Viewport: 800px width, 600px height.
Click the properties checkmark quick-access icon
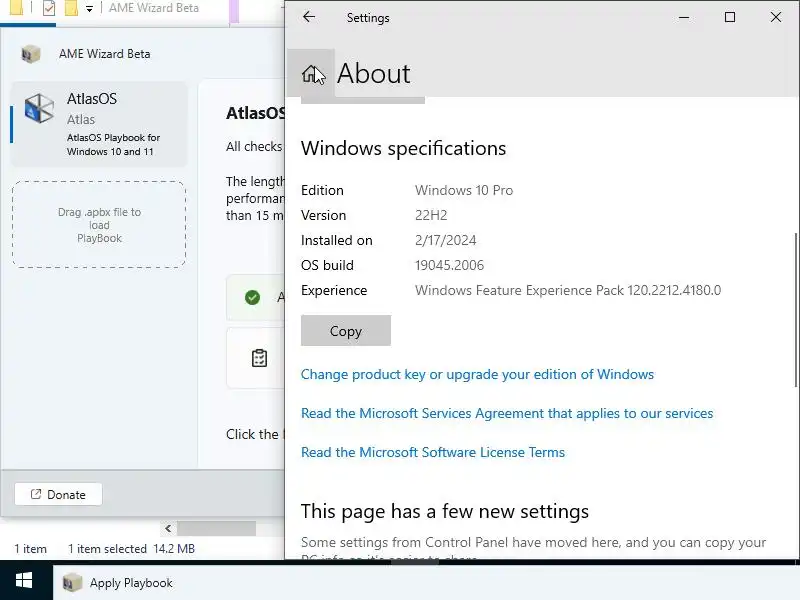49,8
